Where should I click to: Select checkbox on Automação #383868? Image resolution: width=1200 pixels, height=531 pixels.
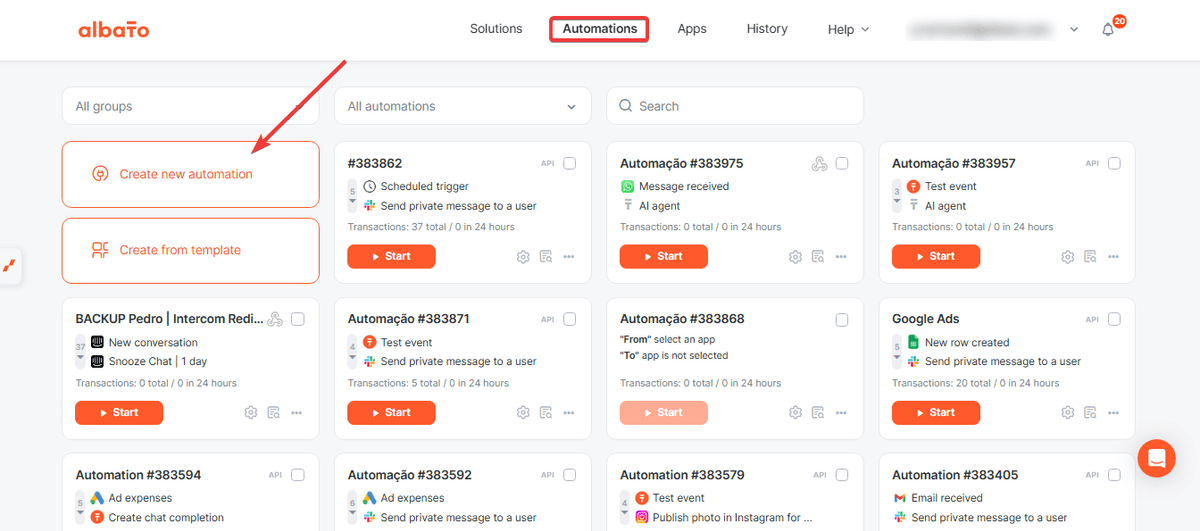842,319
